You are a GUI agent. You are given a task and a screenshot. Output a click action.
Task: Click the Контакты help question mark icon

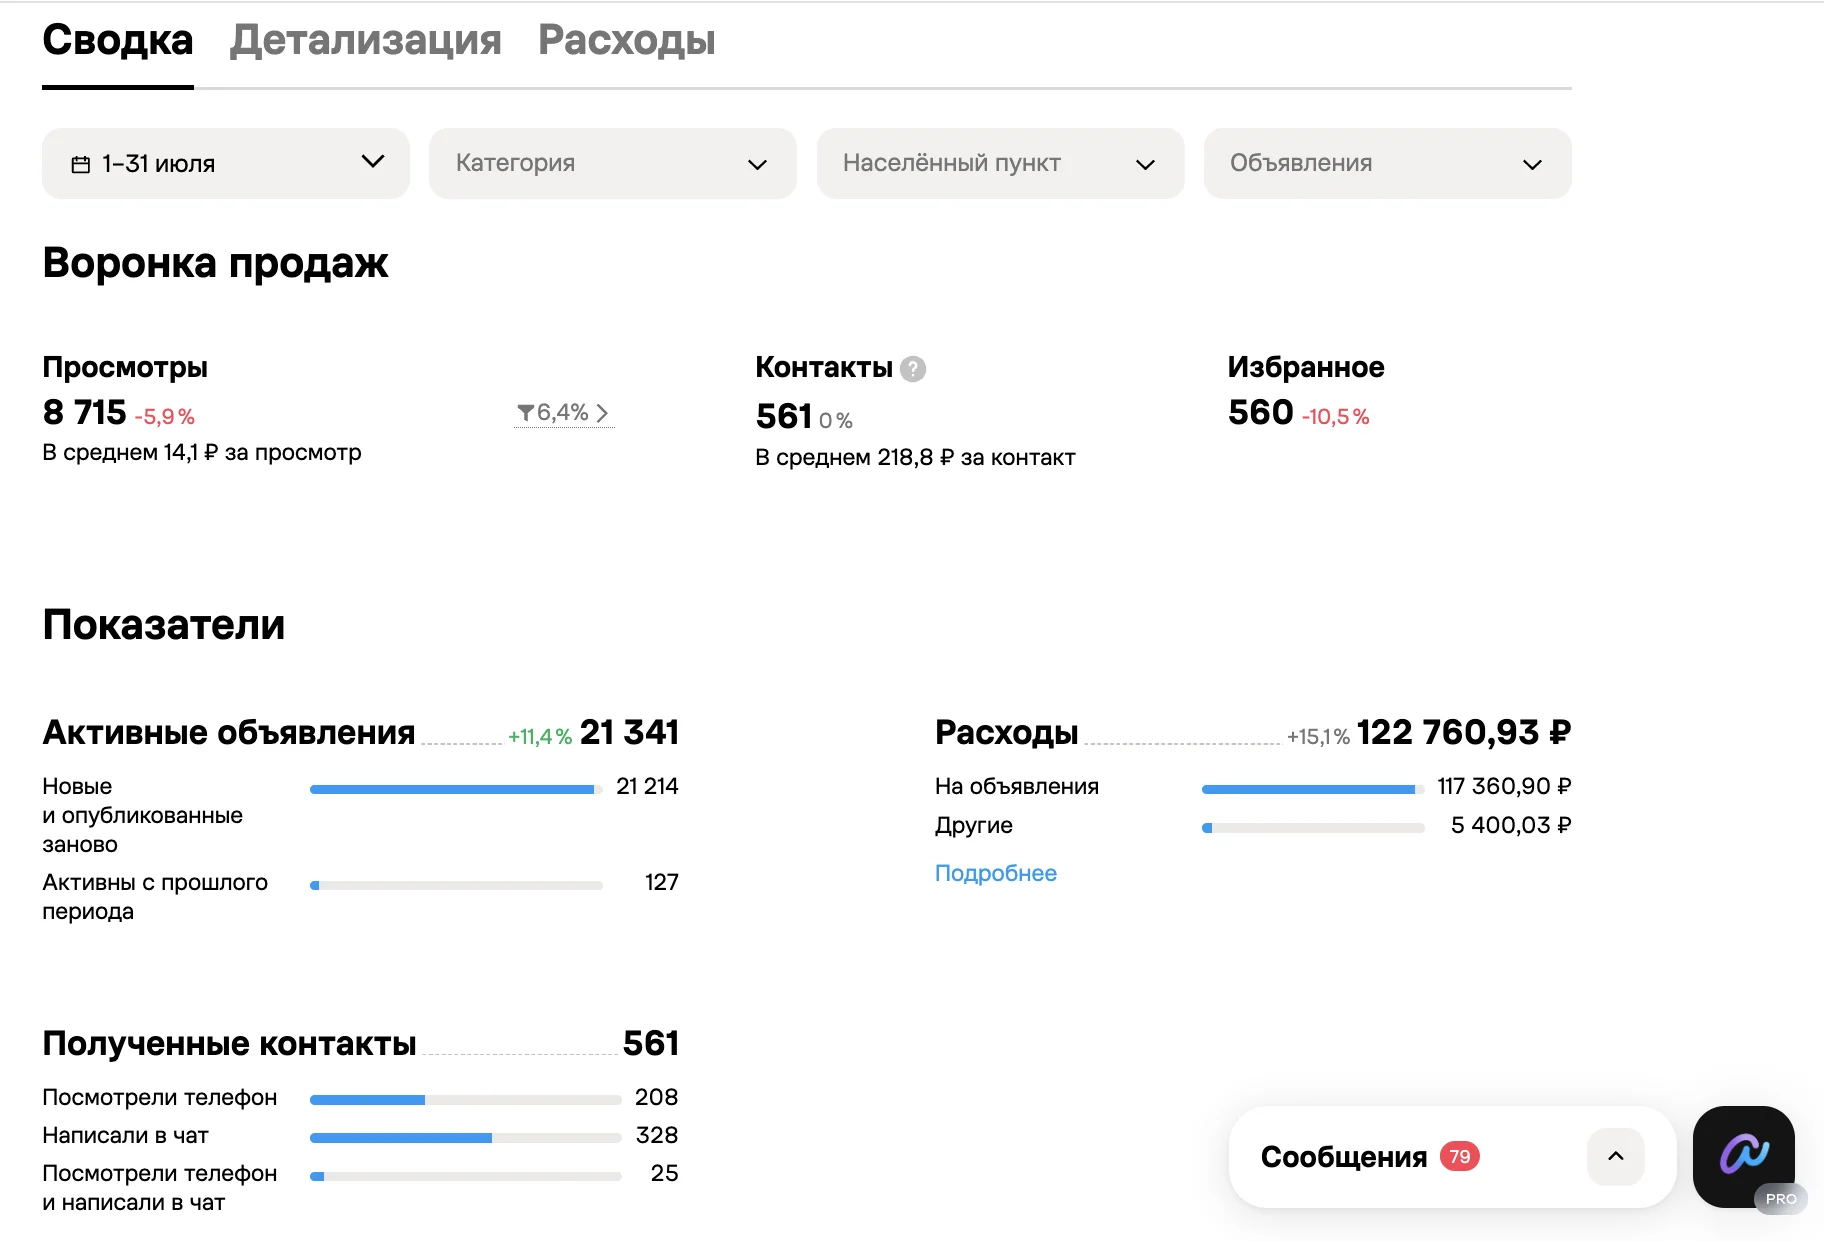click(x=913, y=369)
